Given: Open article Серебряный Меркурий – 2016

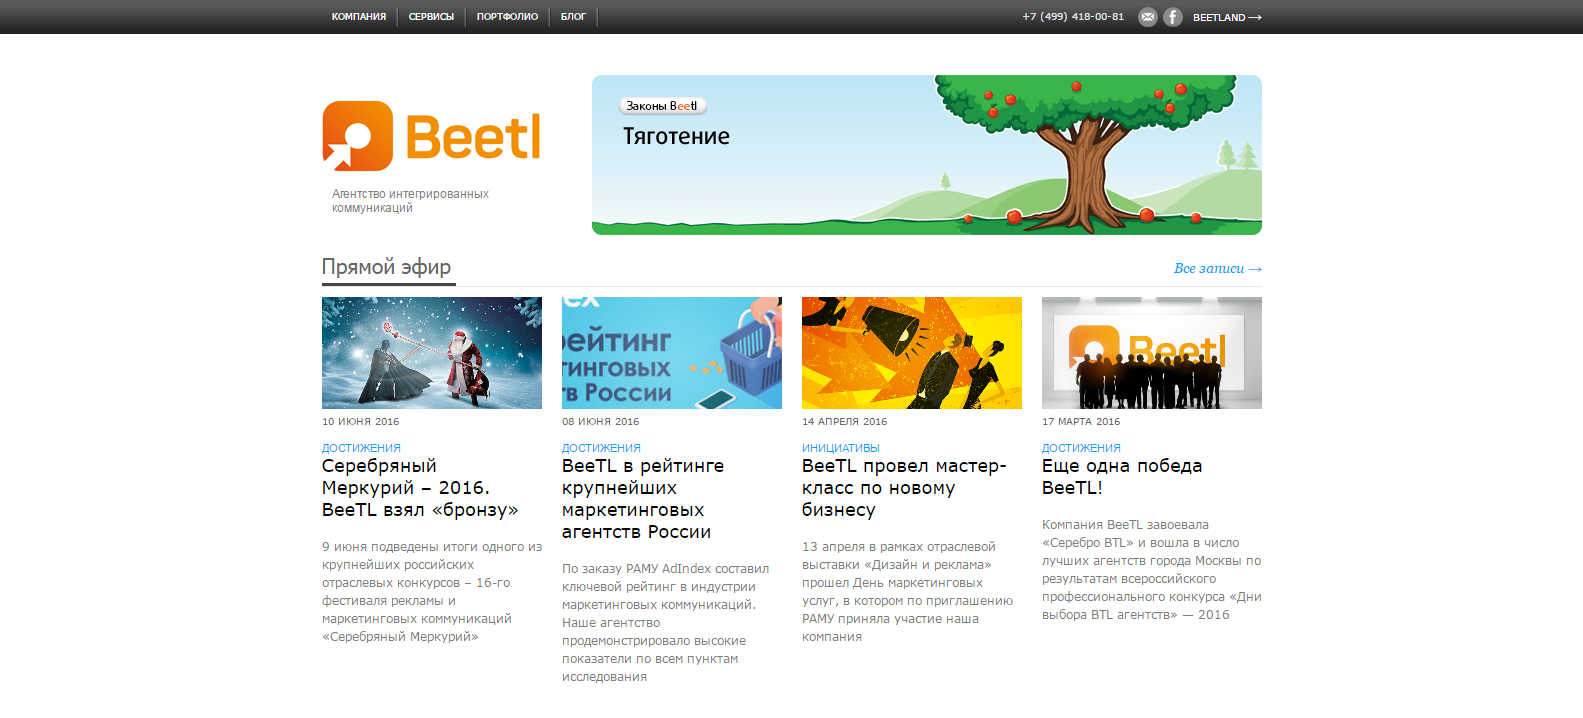Looking at the screenshot, I should pyautogui.click(x=420, y=488).
